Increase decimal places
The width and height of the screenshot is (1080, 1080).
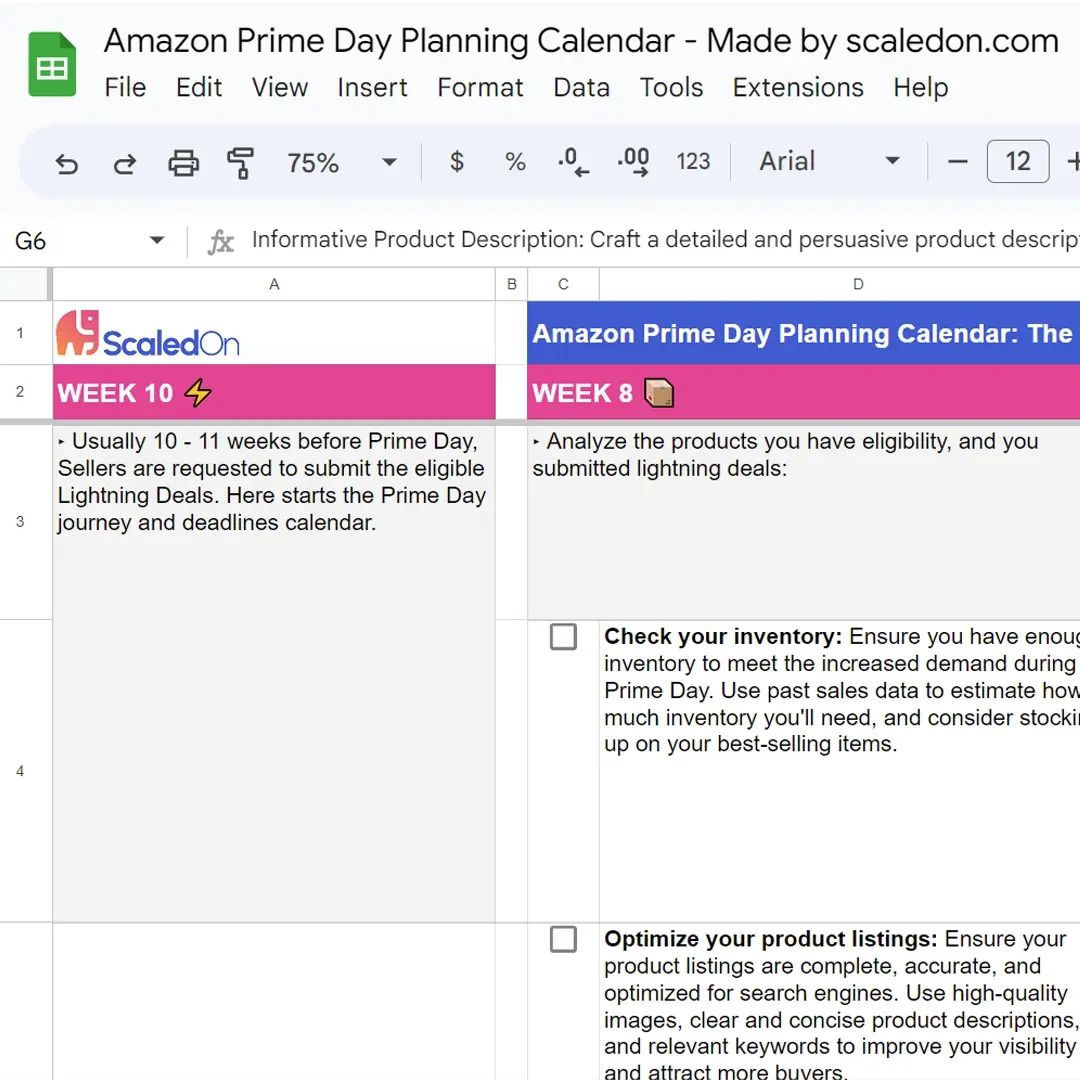tap(634, 162)
